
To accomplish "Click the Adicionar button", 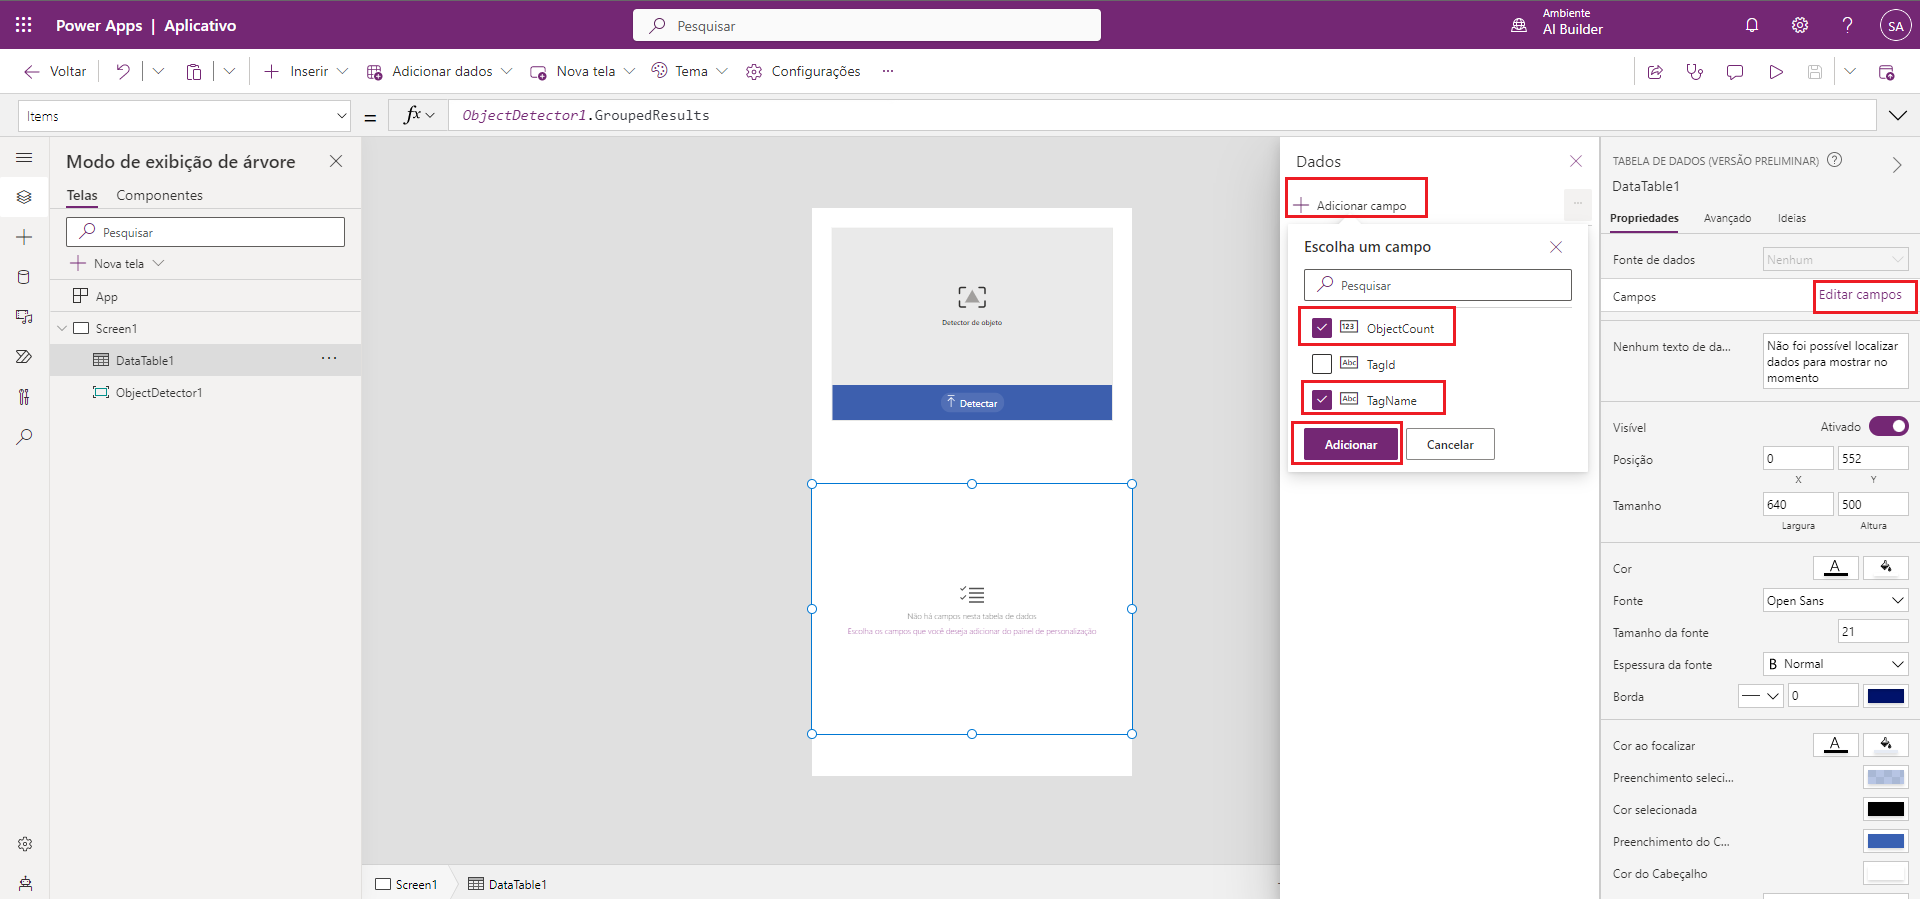I will point(1350,445).
